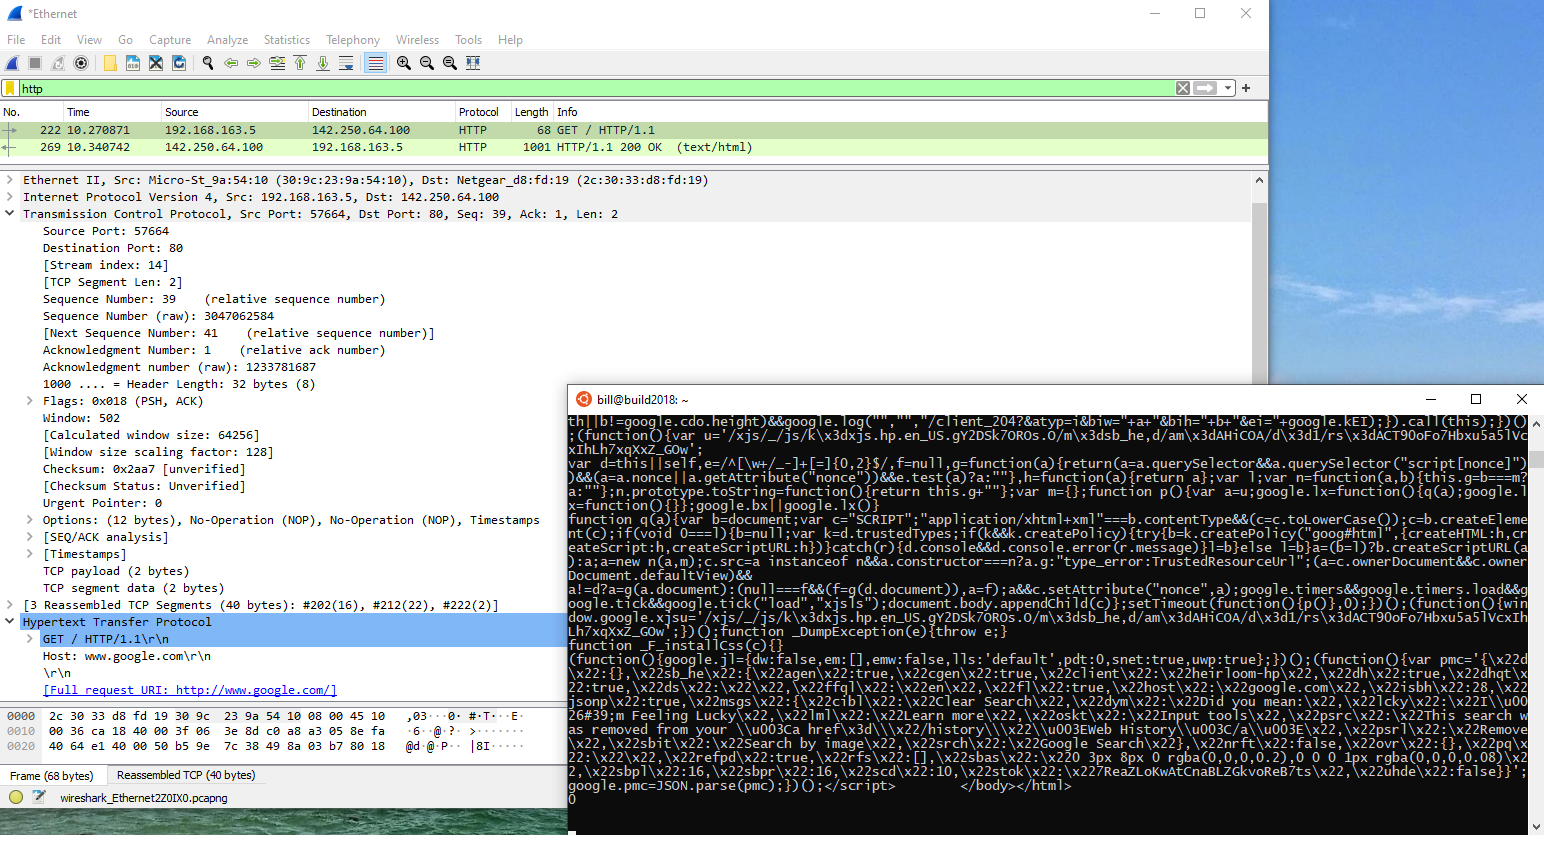Open the File menu

pos(16,40)
